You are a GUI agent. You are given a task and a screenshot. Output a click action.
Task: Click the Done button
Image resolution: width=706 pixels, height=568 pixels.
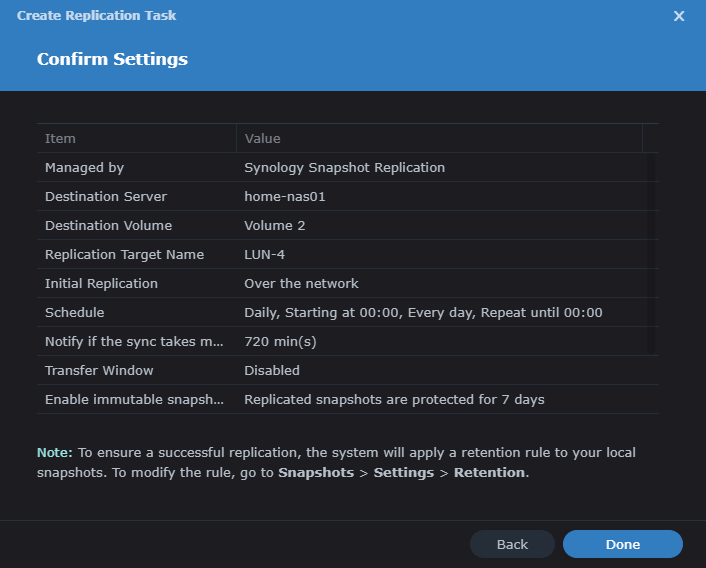click(622, 544)
